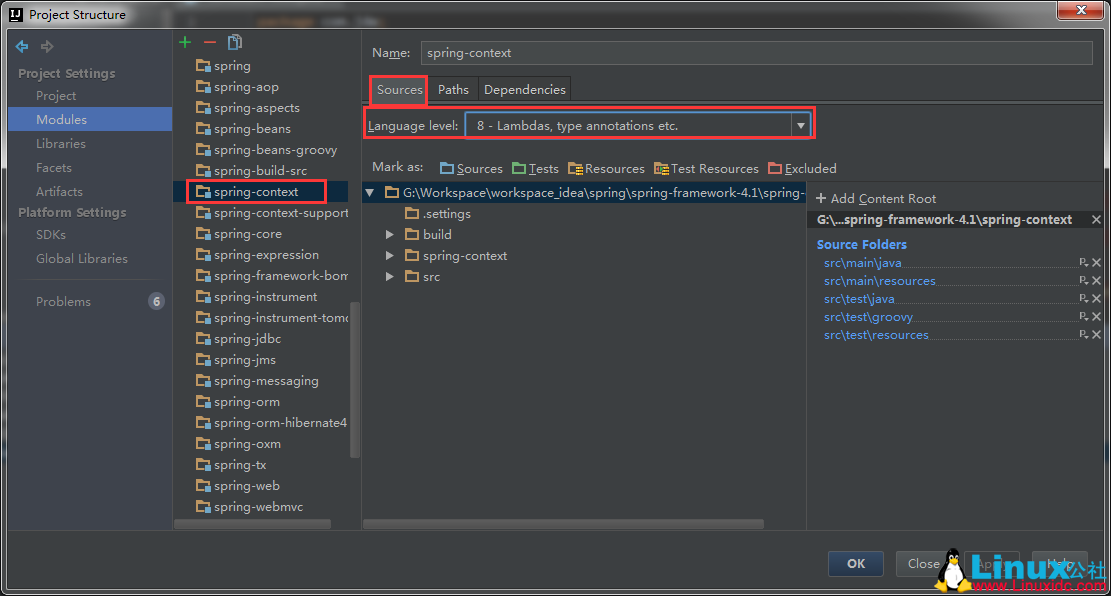
Task: Click the Close button
Action: pyautogui.click(x=923, y=563)
